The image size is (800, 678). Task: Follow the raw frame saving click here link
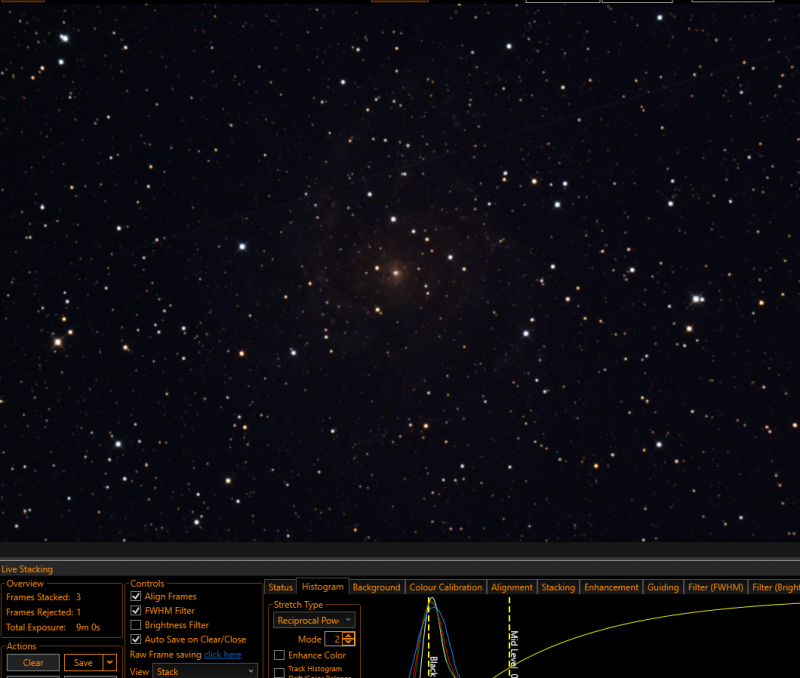pos(222,655)
